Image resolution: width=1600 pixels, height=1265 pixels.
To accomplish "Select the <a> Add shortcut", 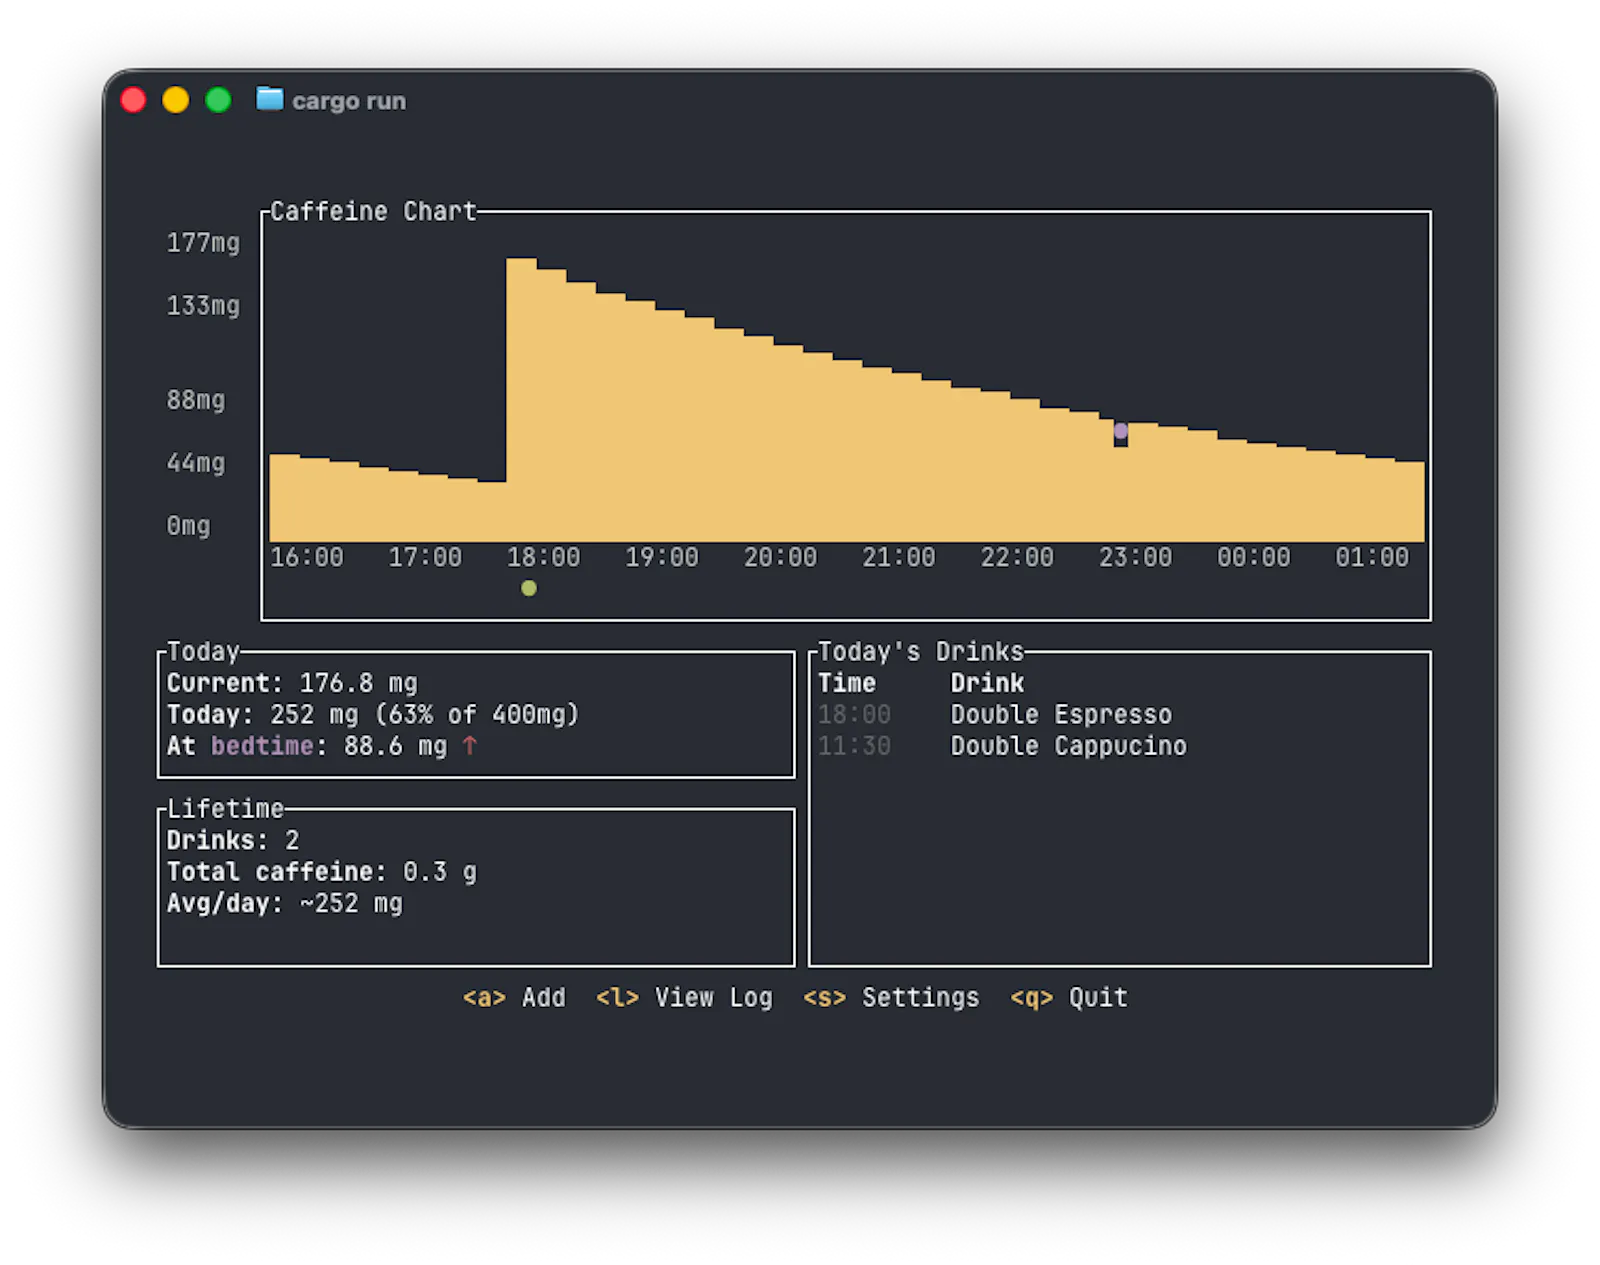I will pyautogui.click(x=514, y=998).
